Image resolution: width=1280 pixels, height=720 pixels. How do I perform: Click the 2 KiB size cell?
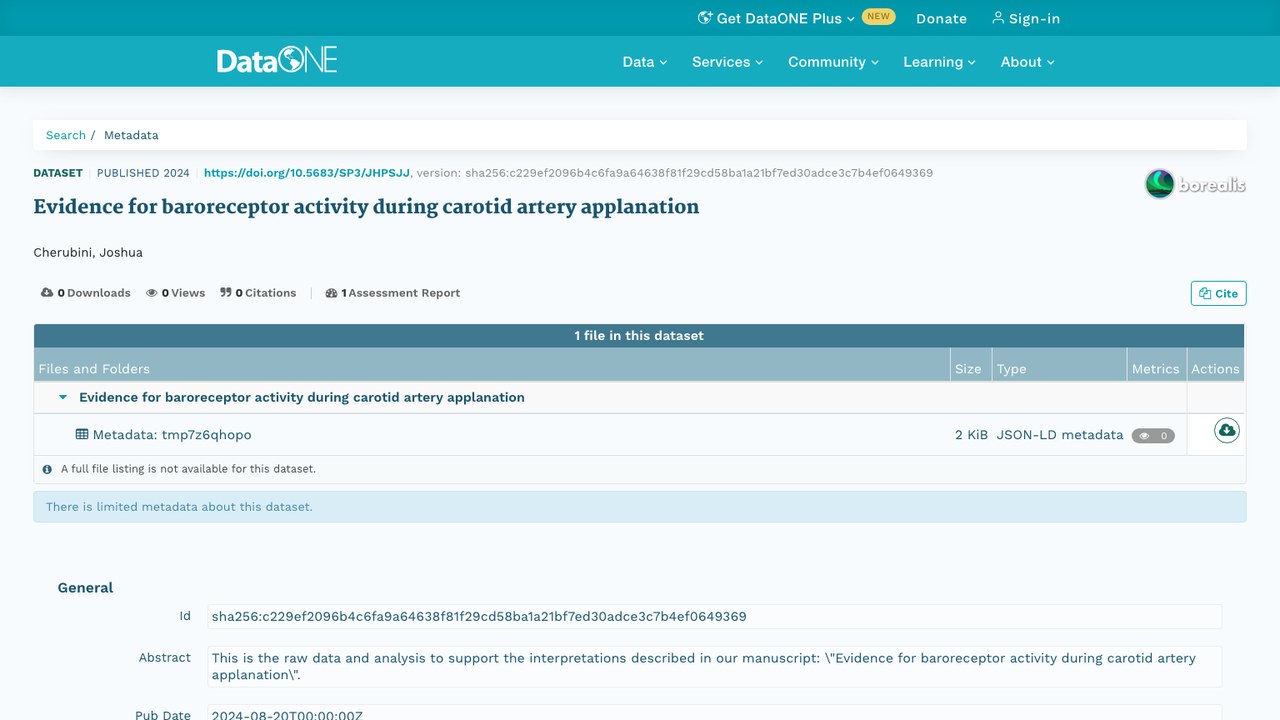pos(971,435)
